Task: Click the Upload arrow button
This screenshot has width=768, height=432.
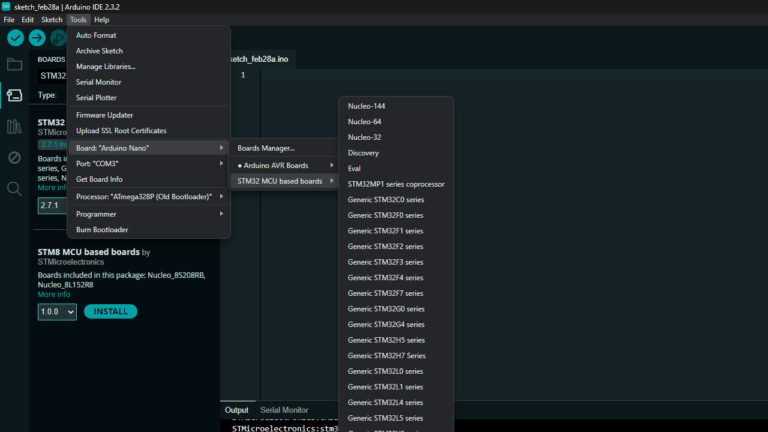Action: tap(37, 38)
